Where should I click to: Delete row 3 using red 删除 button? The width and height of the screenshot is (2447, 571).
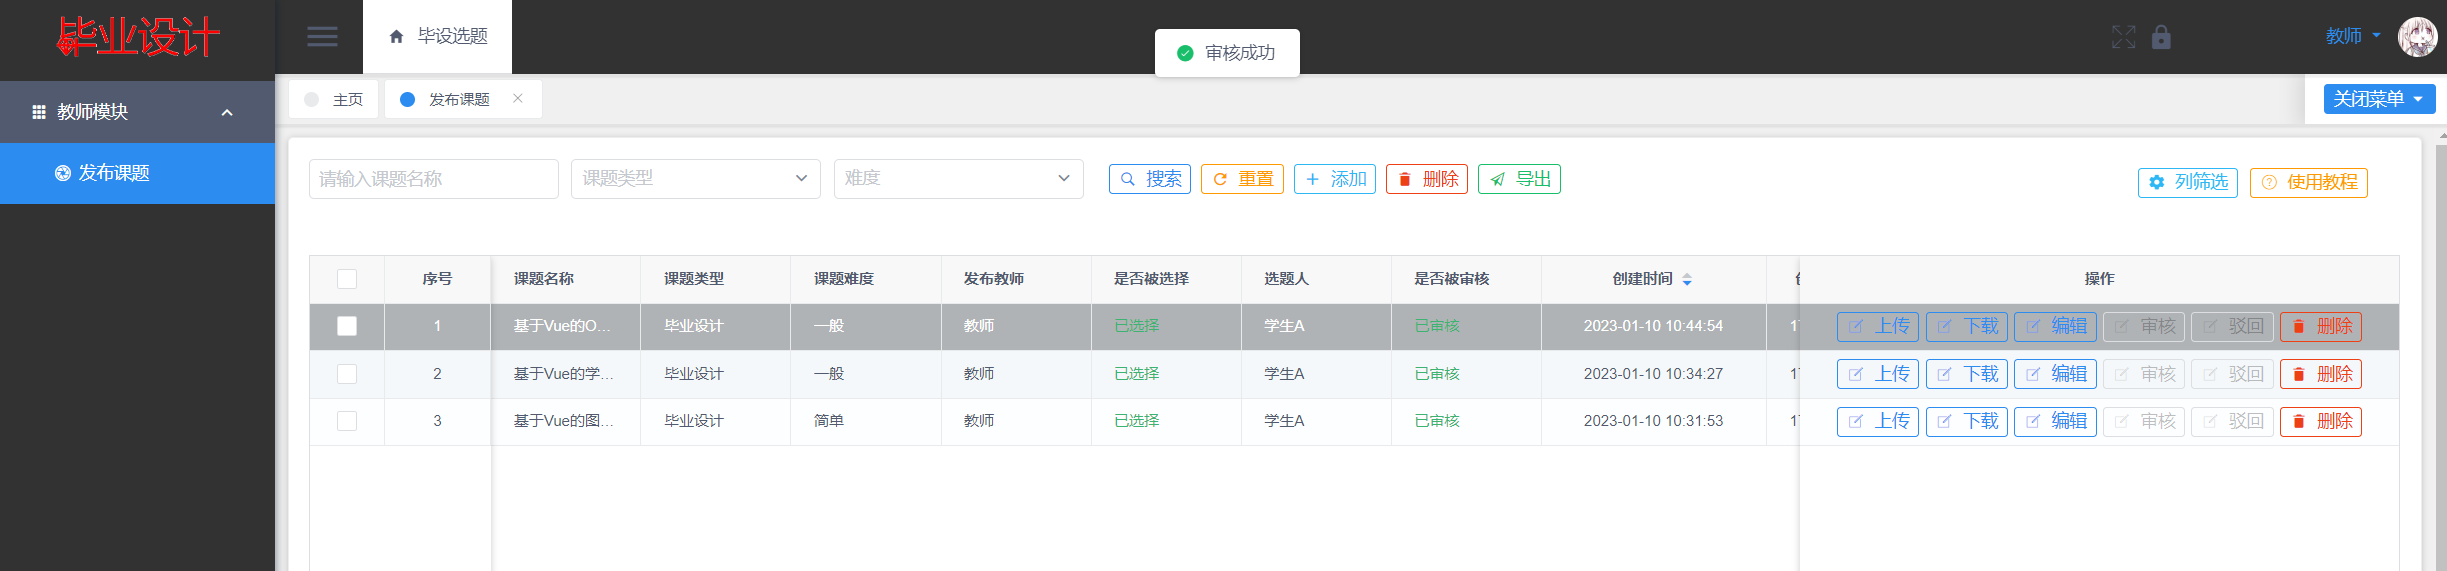(2320, 421)
